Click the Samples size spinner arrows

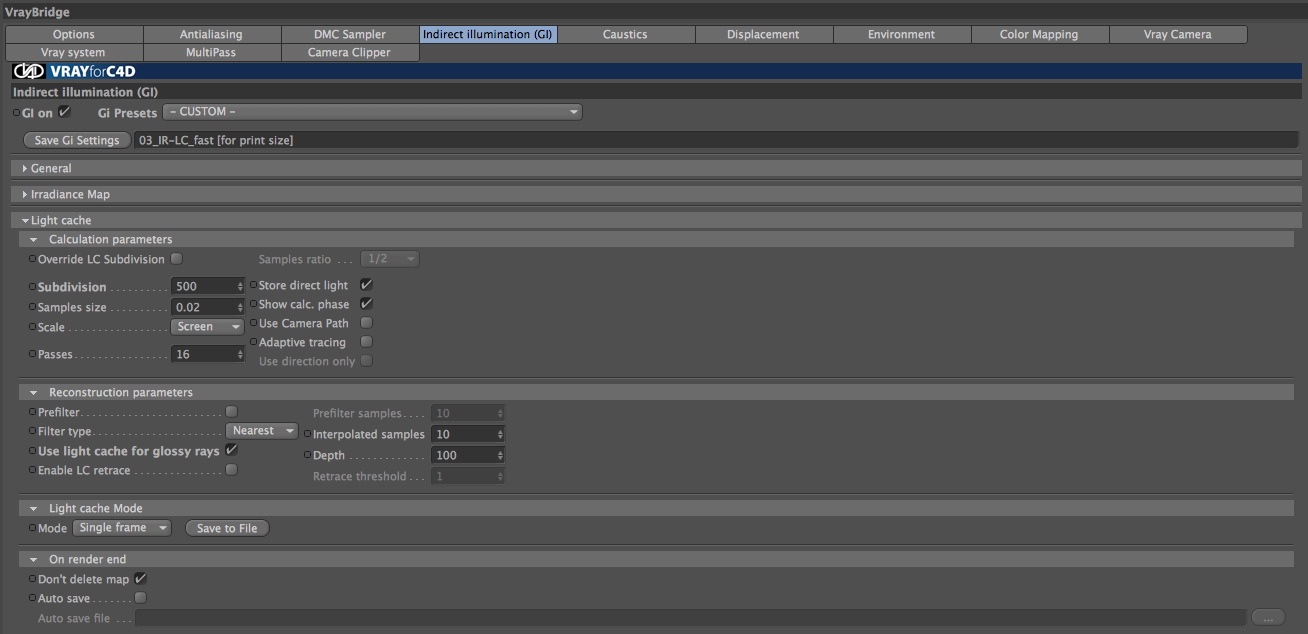[240, 307]
